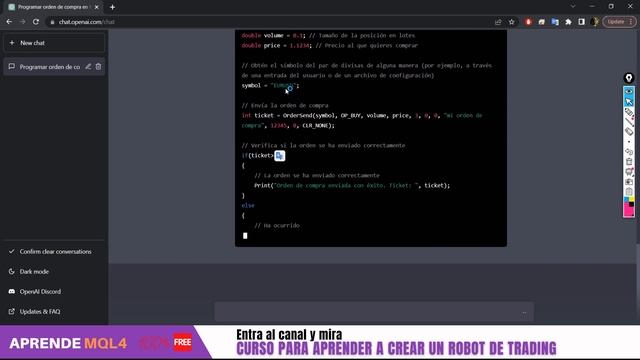Viewport: 640px width, 360px height.
Task: Open the Google Translate extension in toolbar
Action: click(555, 22)
